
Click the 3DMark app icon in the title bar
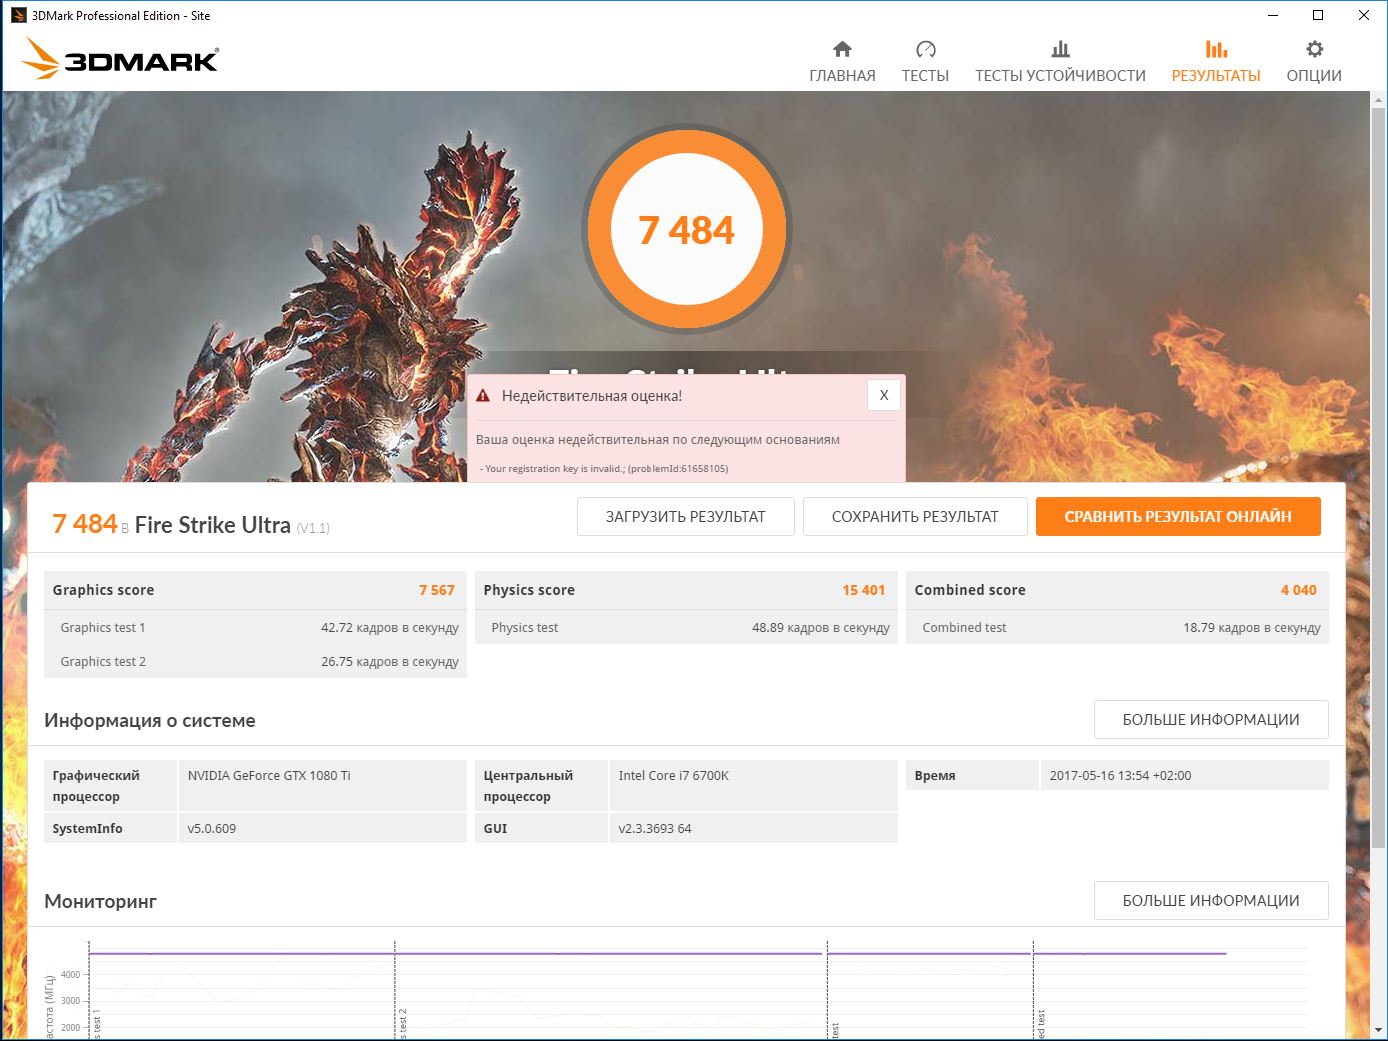click(x=18, y=15)
